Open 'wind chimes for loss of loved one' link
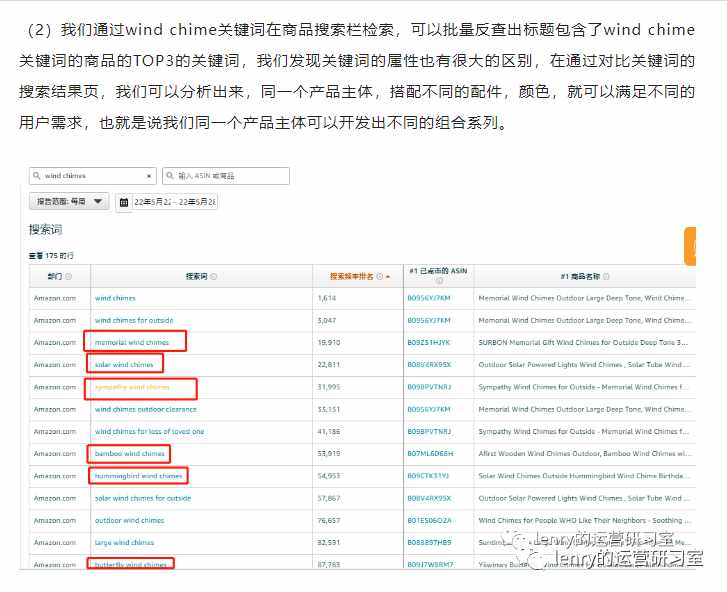Screen dimensions: 727x592 [149, 432]
